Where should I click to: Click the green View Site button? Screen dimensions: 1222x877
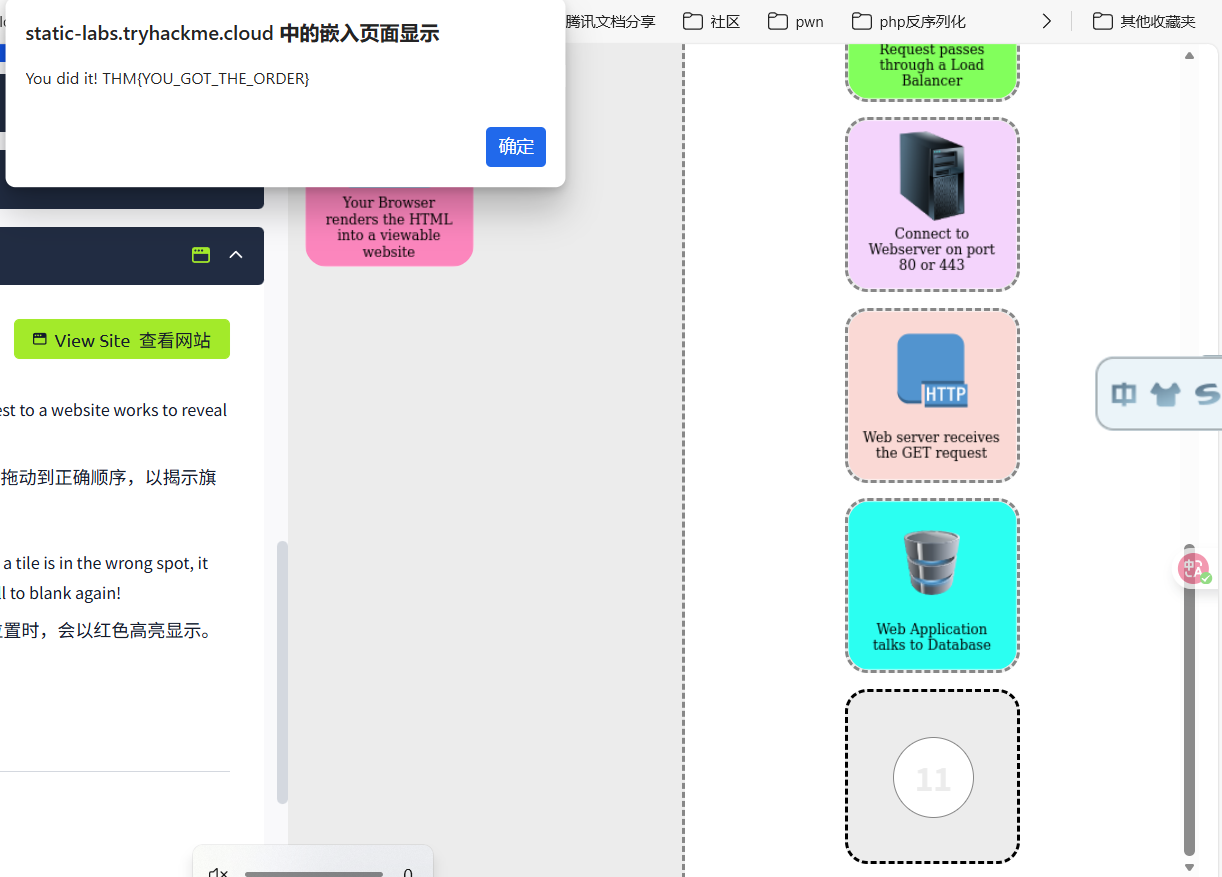[122, 340]
